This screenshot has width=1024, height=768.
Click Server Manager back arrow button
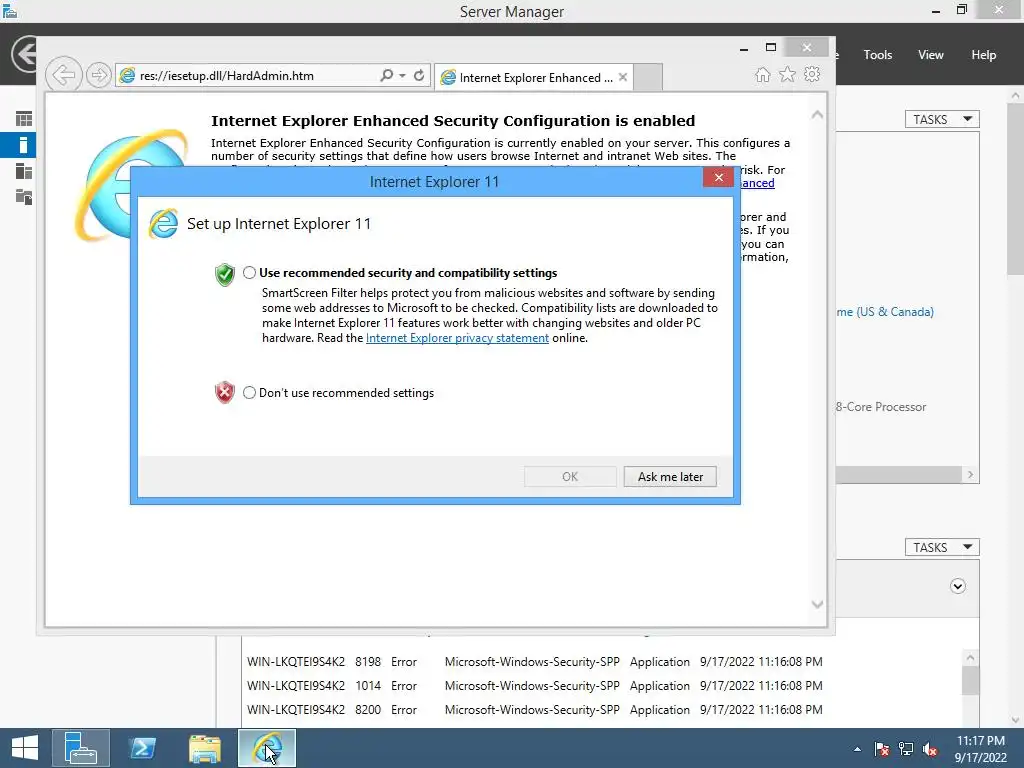click(x=25, y=54)
